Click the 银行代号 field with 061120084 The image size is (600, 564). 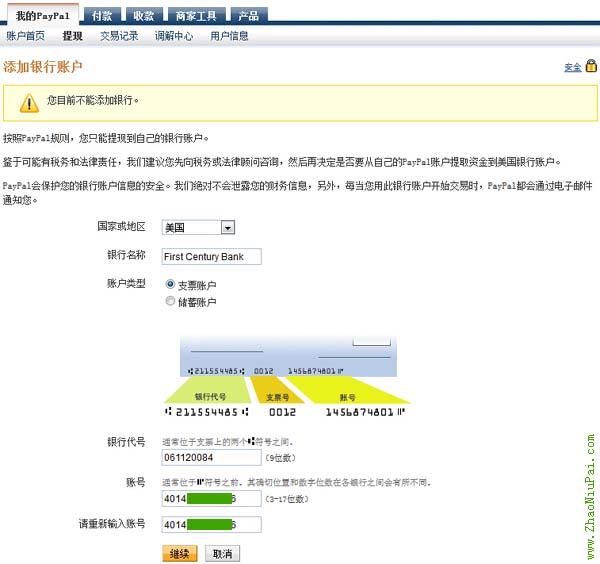[x=211, y=457]
